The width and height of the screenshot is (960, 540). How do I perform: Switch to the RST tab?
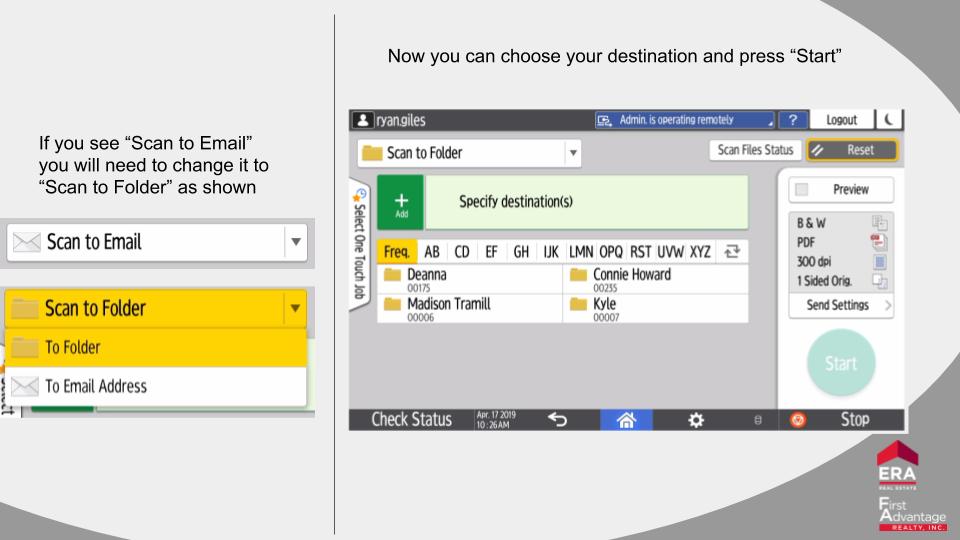[640, 252]
